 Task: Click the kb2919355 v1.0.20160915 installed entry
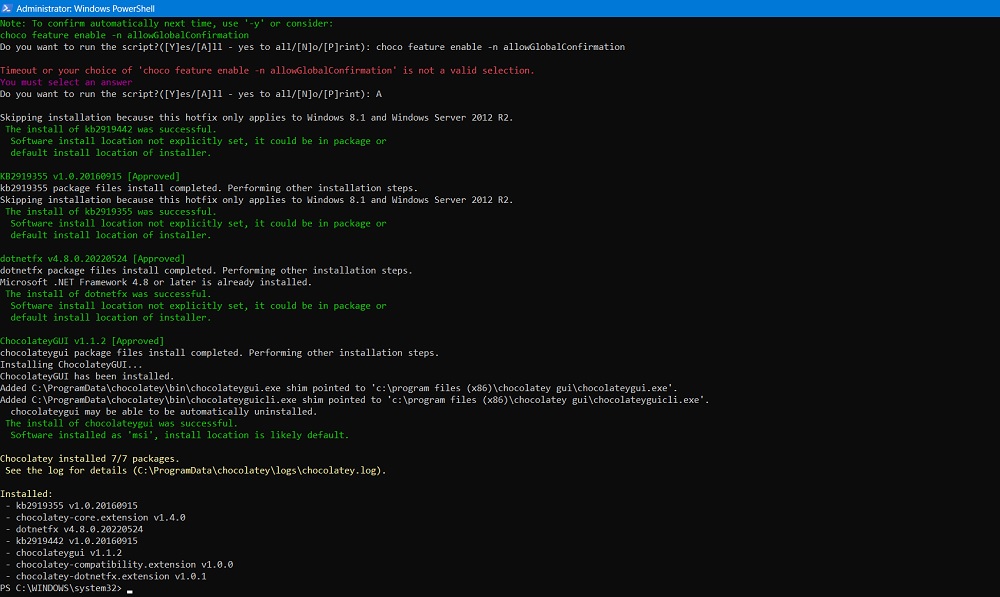[x=70, y=505]
